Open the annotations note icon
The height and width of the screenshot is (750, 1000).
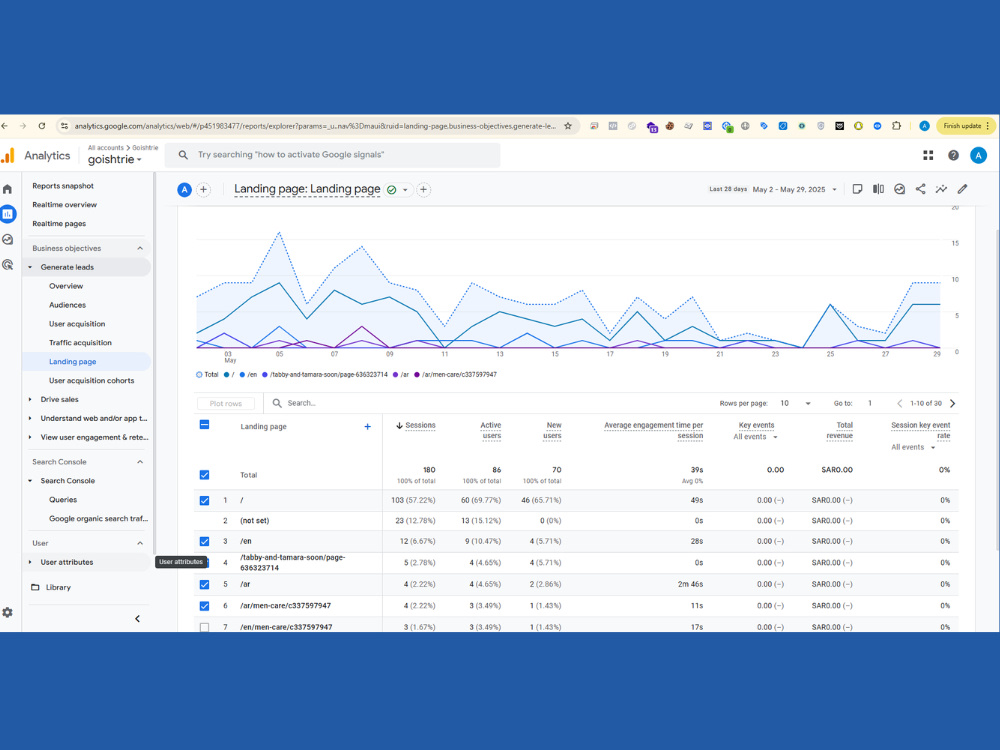click(857, 189)
